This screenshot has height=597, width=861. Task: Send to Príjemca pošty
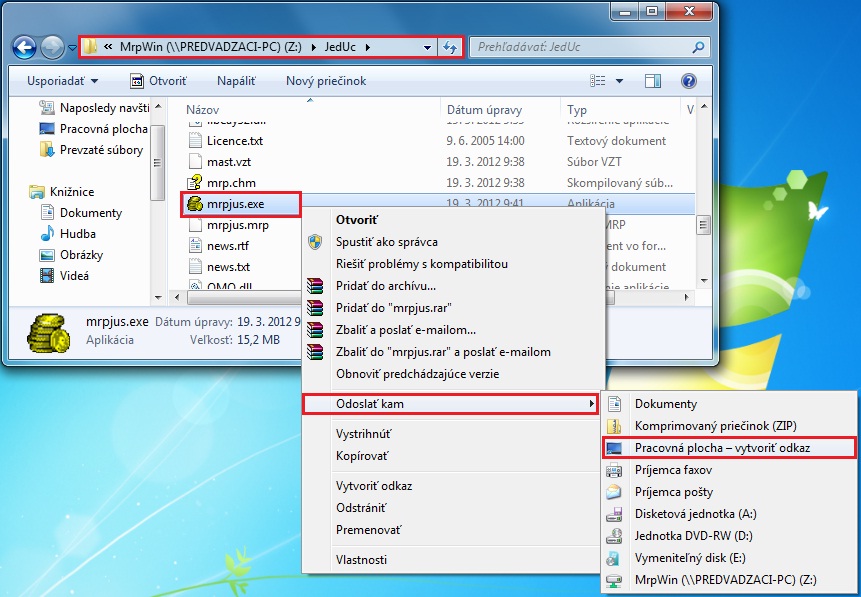[729, 492]
